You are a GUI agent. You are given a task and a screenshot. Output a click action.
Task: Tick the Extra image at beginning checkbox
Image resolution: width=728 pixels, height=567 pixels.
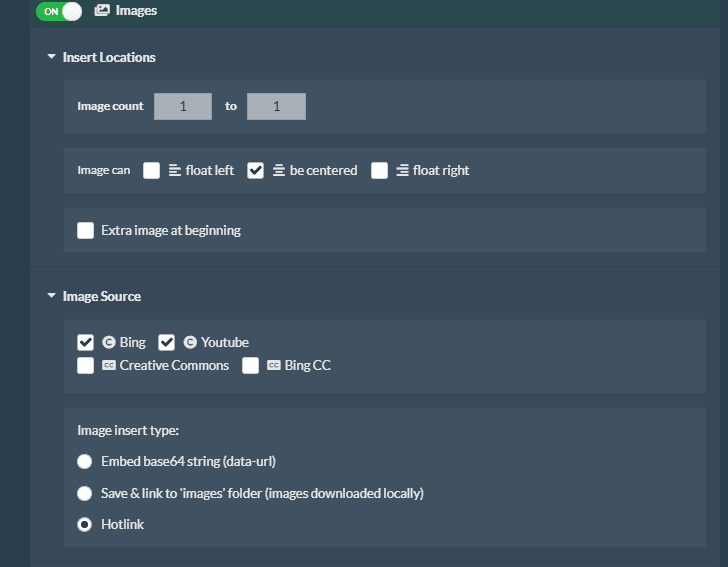(85, 230)
